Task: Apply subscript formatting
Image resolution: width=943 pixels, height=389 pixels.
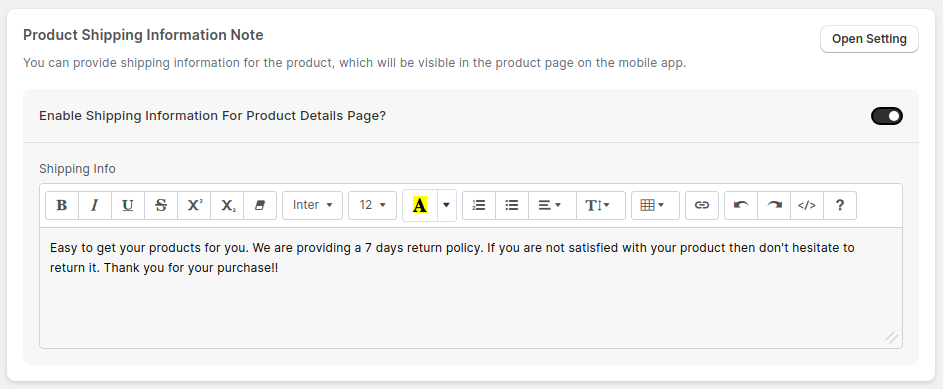Action: click(227, 205)
